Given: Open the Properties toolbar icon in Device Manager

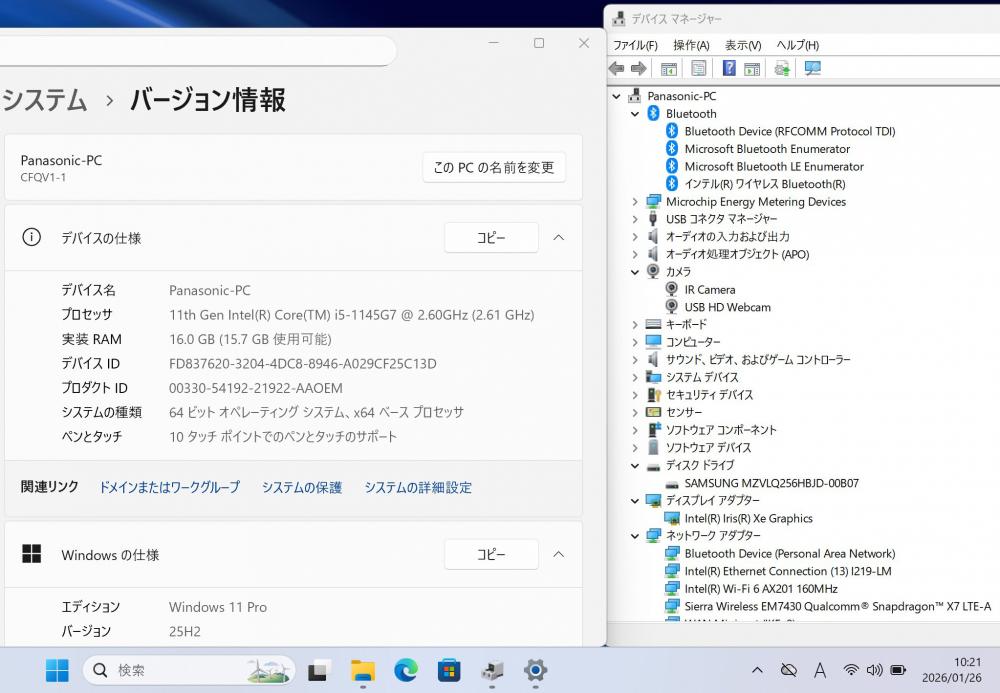Looking at the screenshot, I should click(x=699, y=69).
